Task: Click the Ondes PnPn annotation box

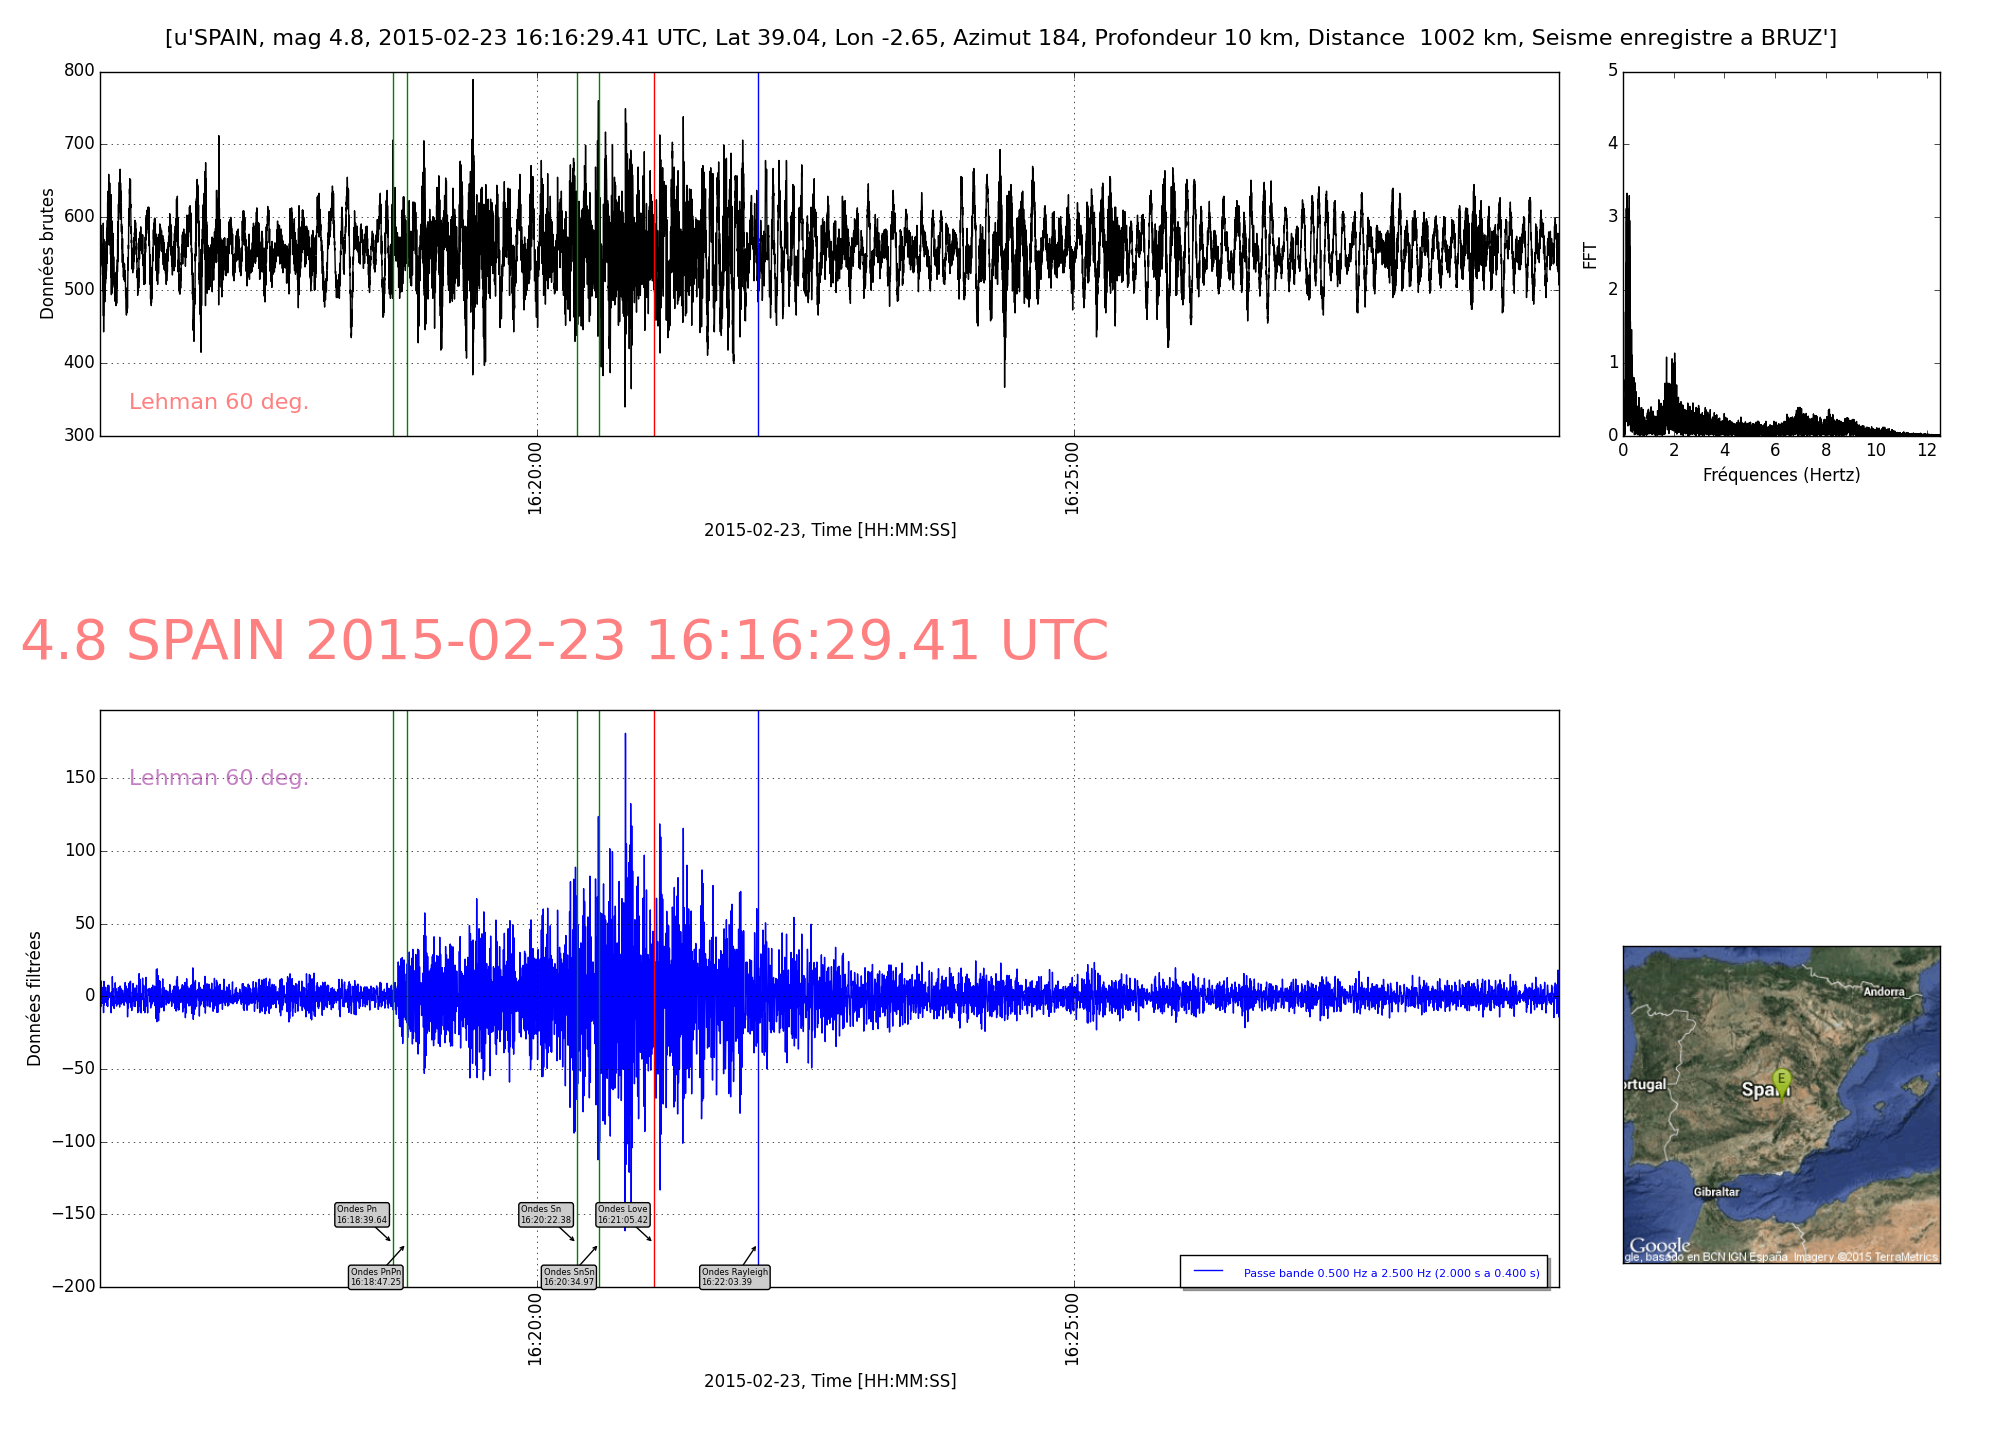Action: click(375, 1277)
